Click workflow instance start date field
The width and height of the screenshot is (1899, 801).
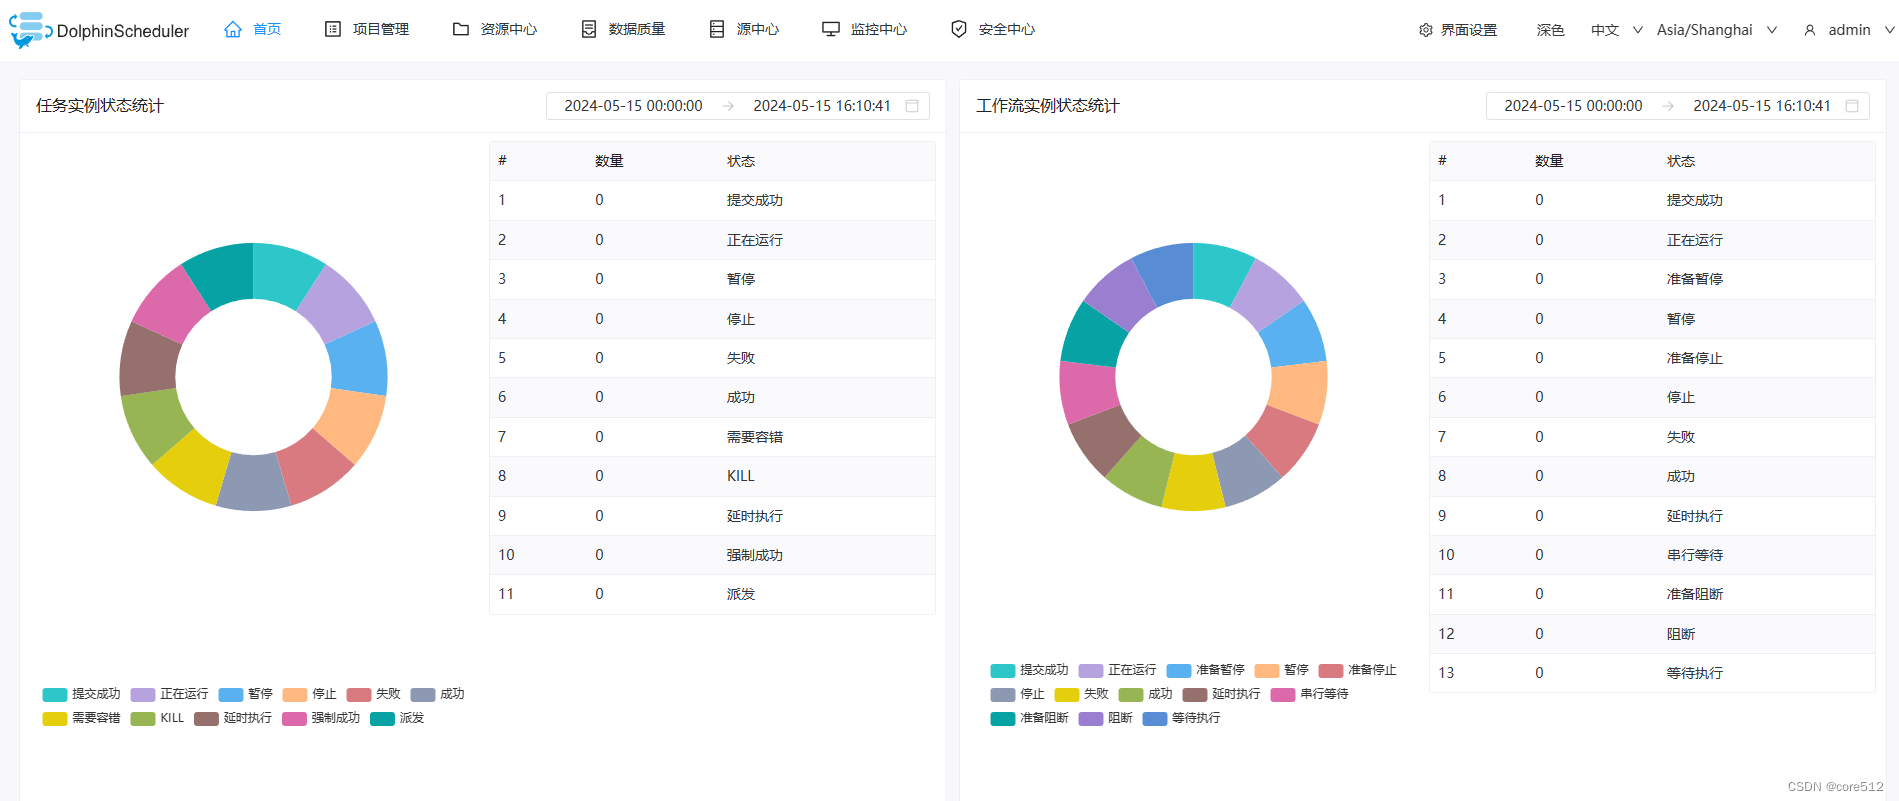pos(1573,106)
